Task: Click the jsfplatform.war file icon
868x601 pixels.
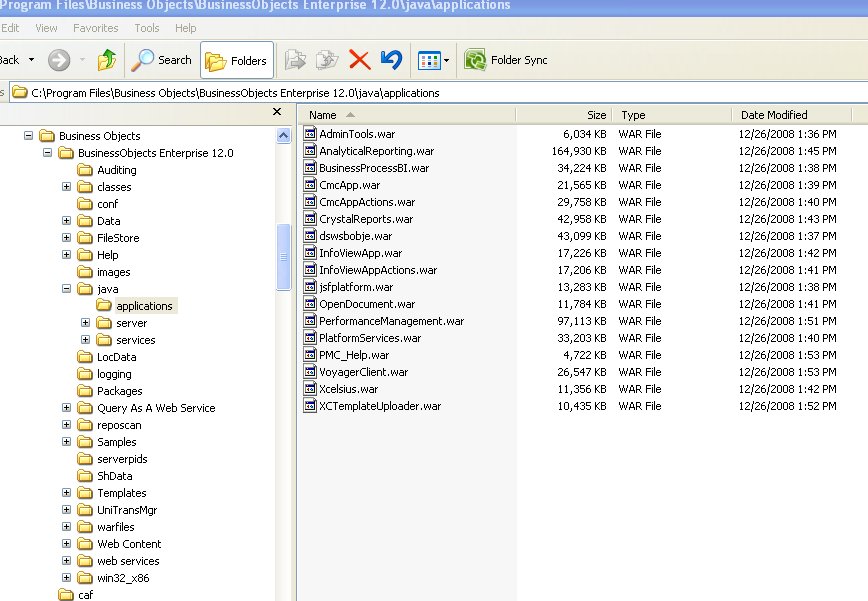Action: pyautogui.click(x=310, y=287)
